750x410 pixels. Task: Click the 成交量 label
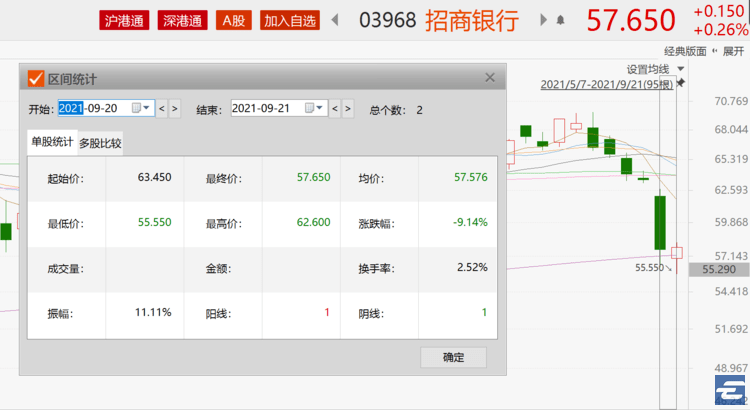point(66,269)
